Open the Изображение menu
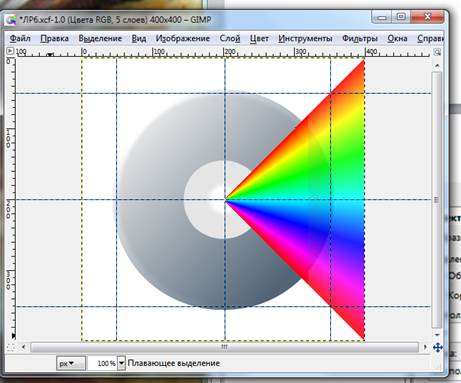The height and width of the screenshot is (383, 461). pos(183,38)
